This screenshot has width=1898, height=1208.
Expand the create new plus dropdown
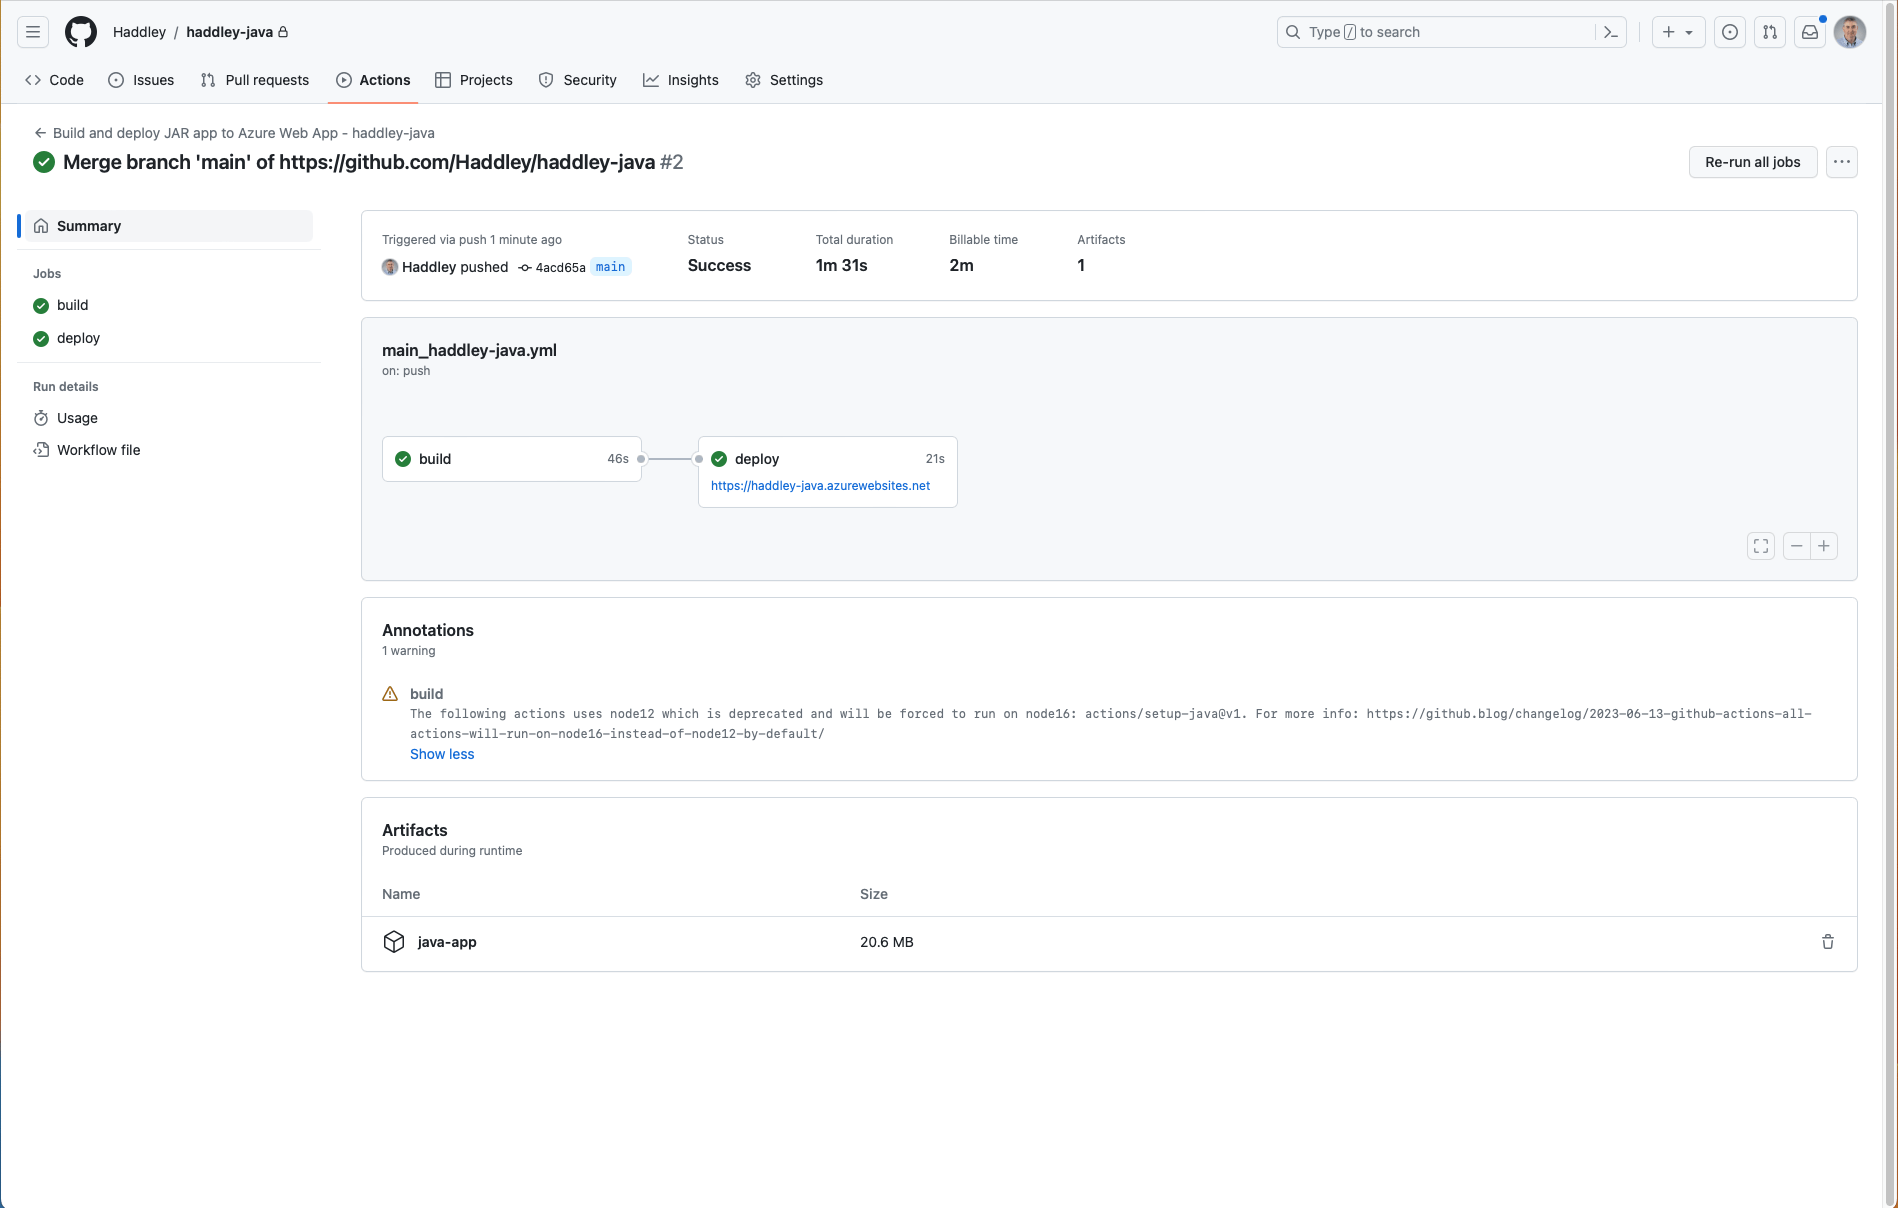(1678, 32)
